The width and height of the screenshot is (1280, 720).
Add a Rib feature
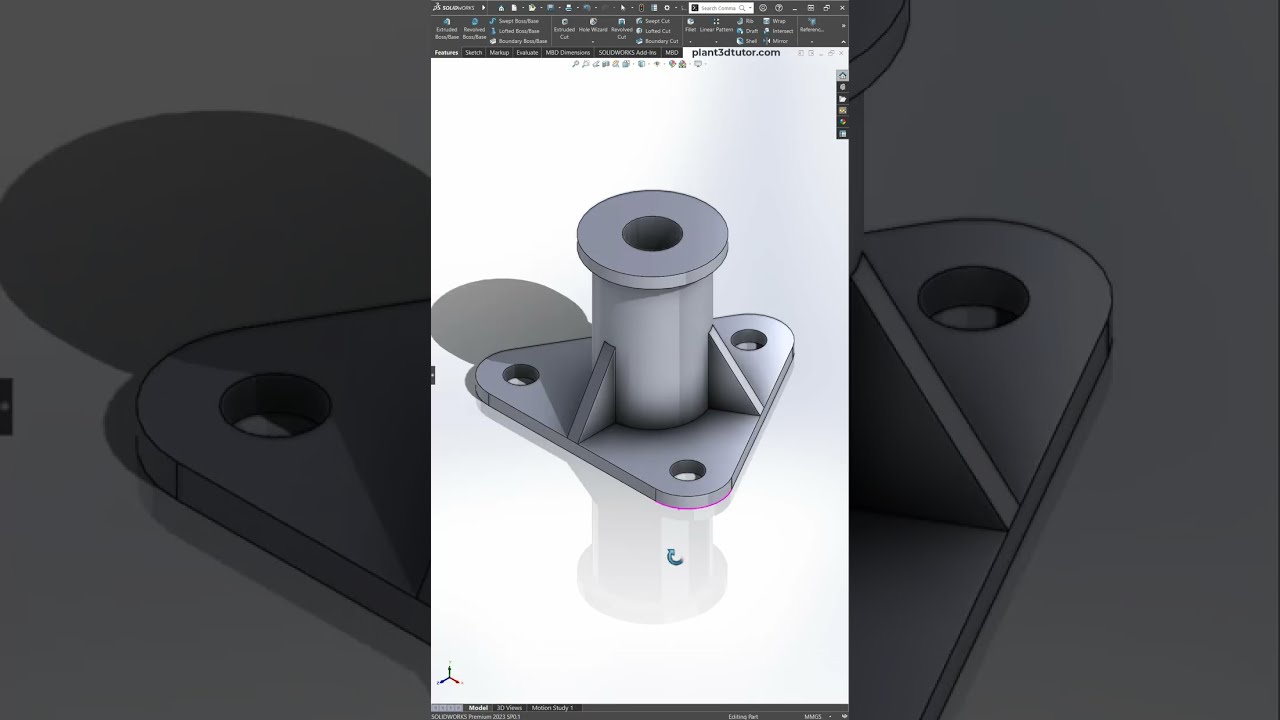745,21
